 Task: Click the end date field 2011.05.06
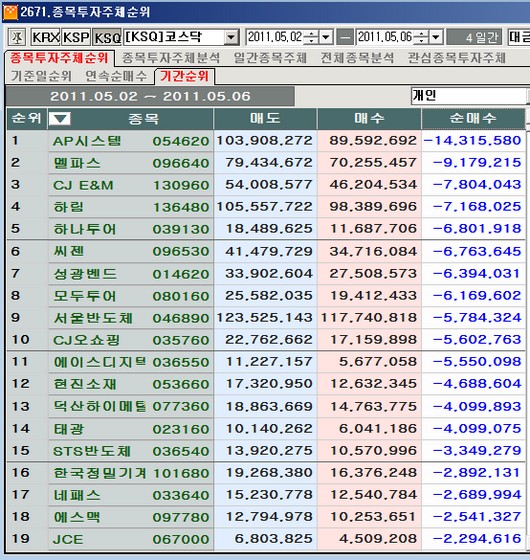(x=385, y=37)
